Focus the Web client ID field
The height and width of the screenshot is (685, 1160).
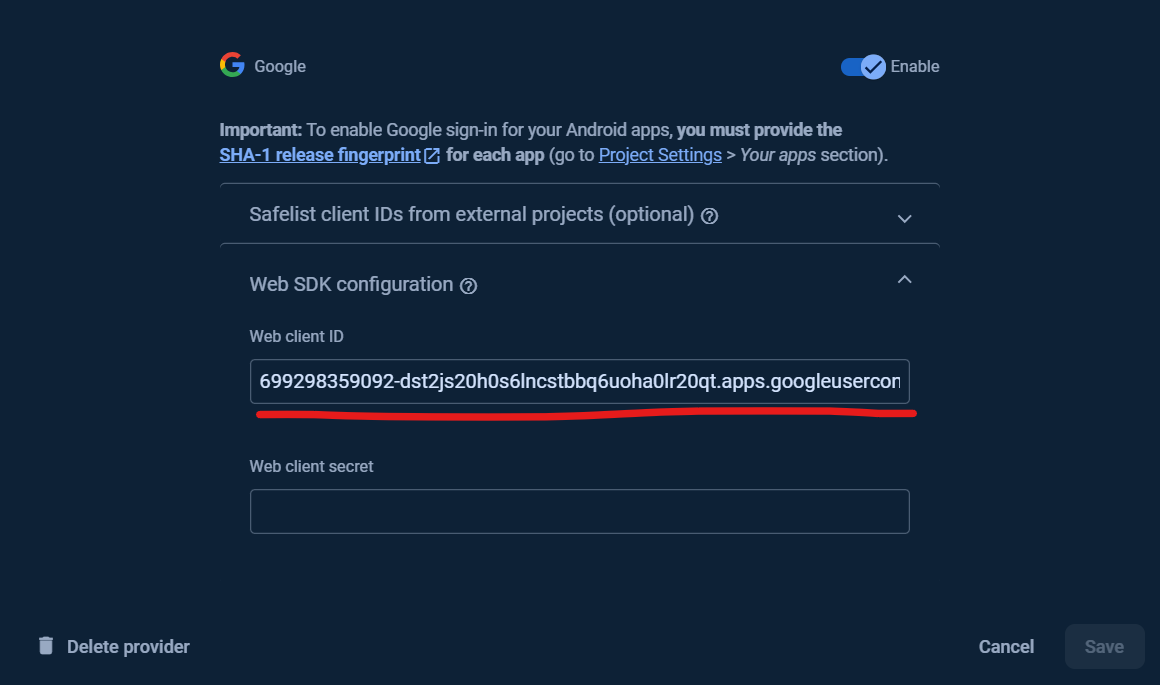tap(579, 381)
